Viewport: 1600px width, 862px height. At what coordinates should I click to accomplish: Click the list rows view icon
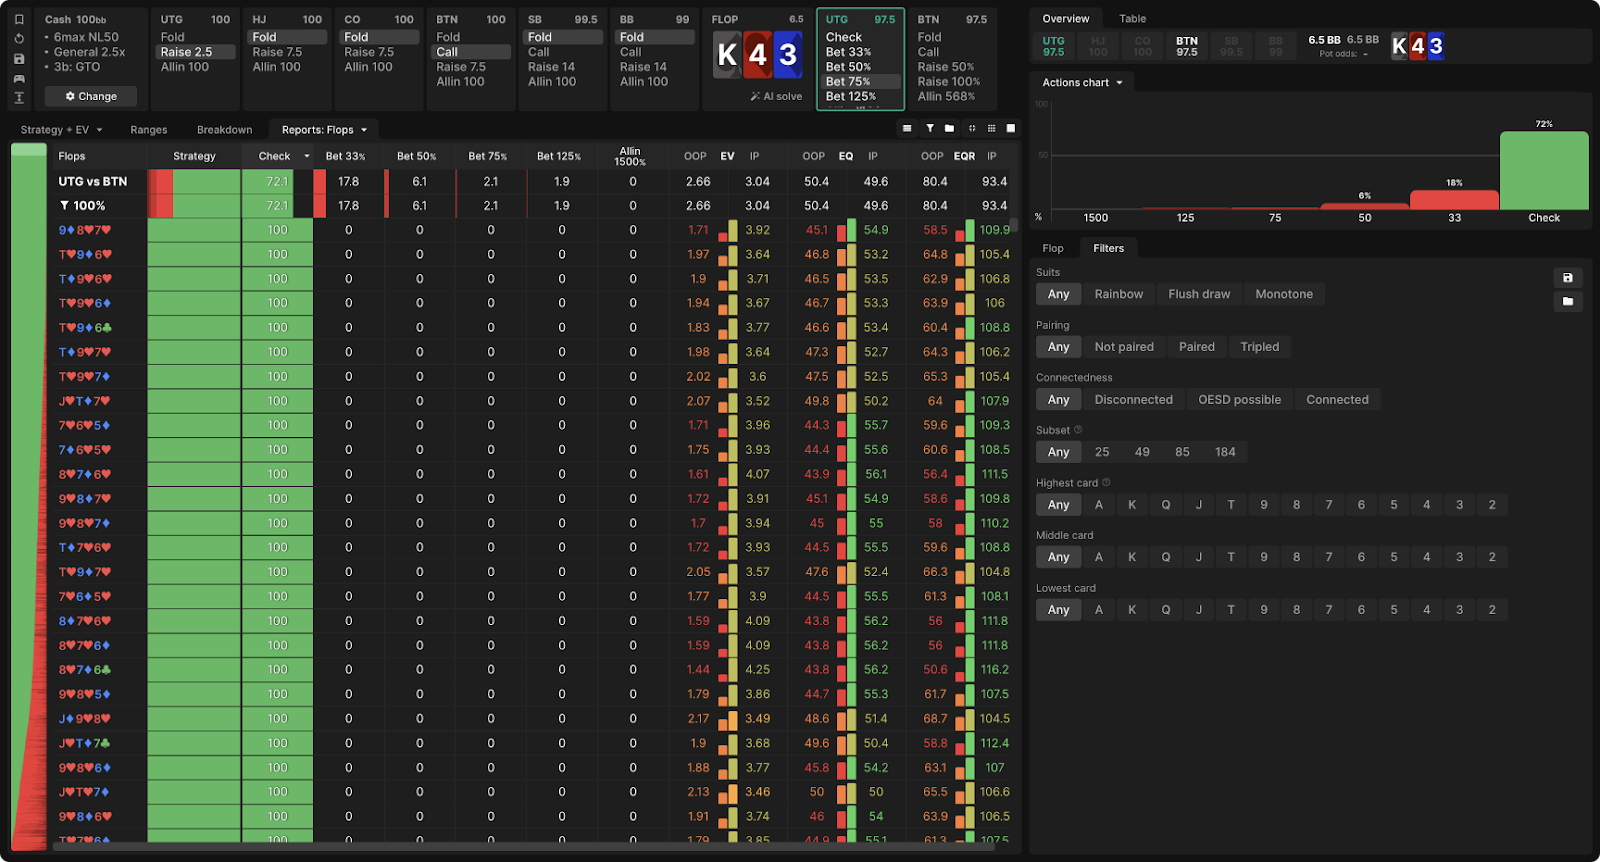[x=907, y=128]
